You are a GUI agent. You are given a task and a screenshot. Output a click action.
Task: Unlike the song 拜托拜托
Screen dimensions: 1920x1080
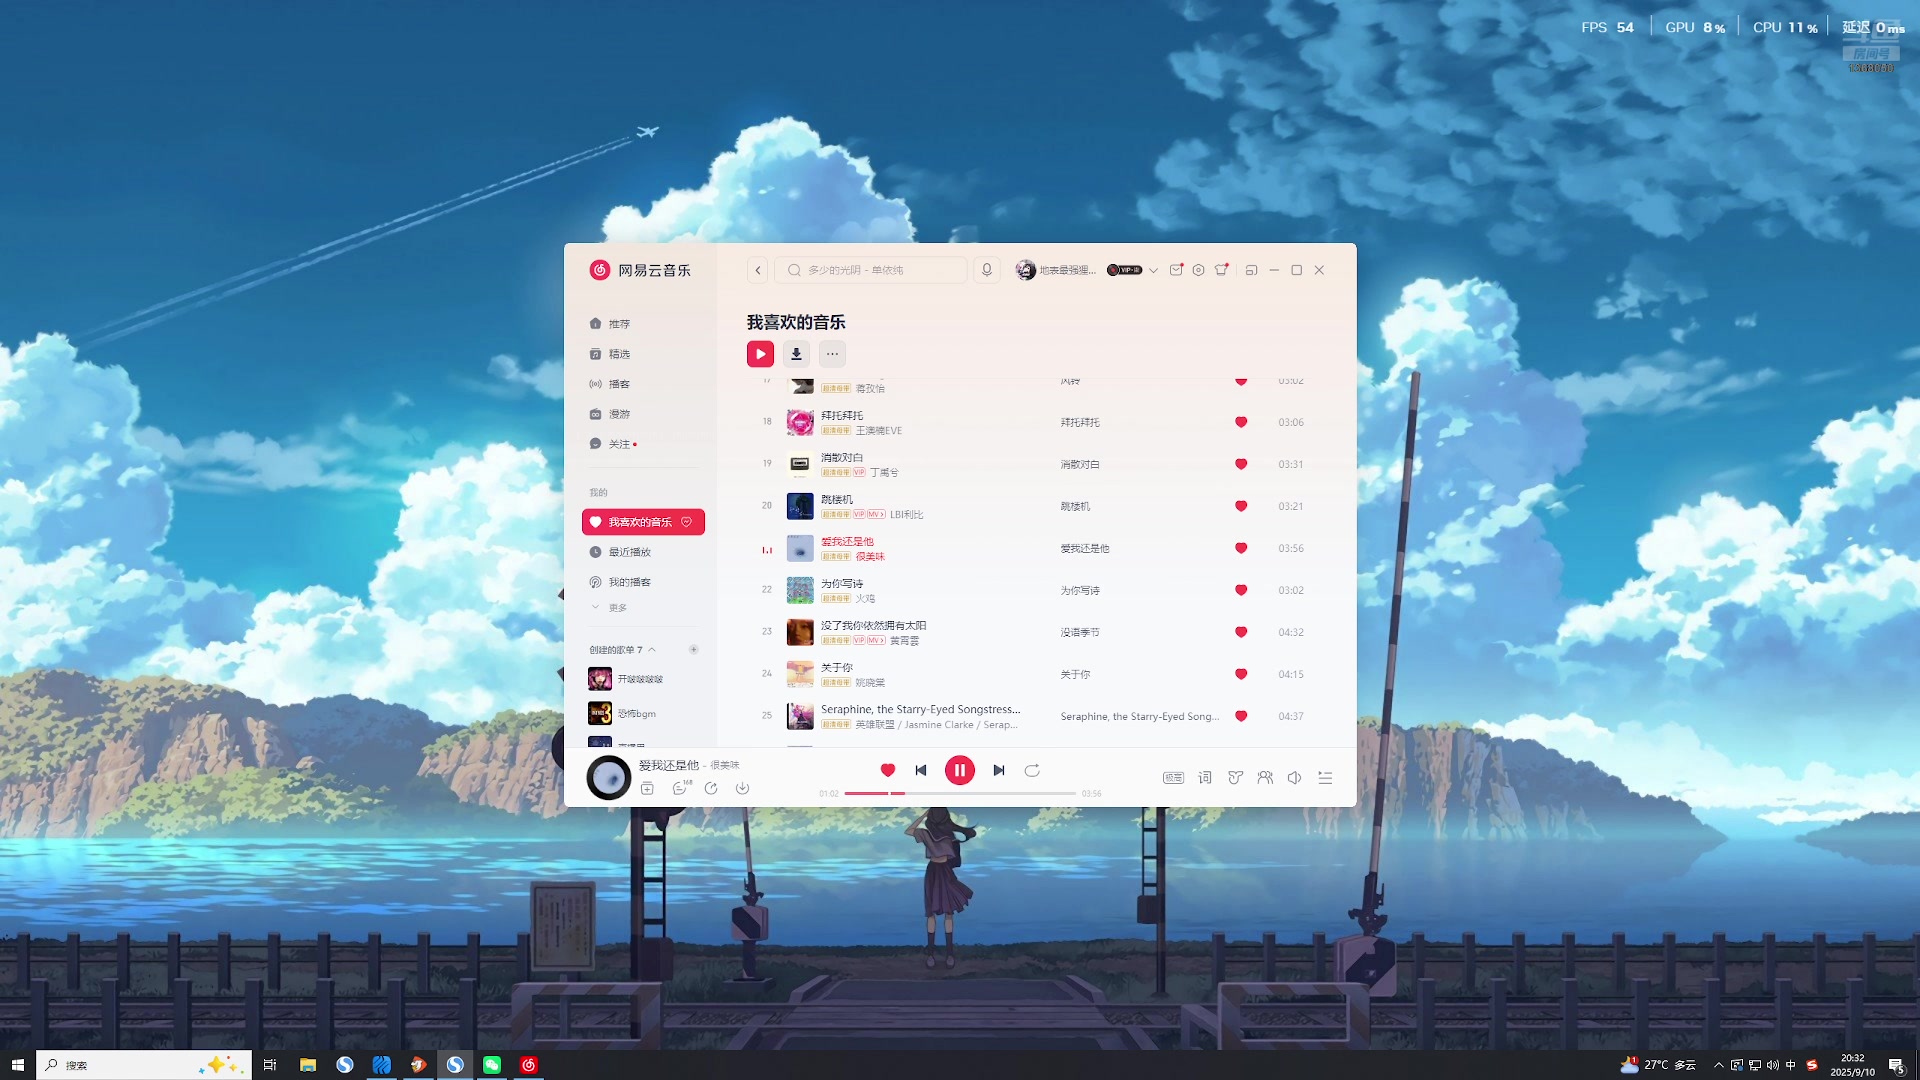tap(1241, 422)
